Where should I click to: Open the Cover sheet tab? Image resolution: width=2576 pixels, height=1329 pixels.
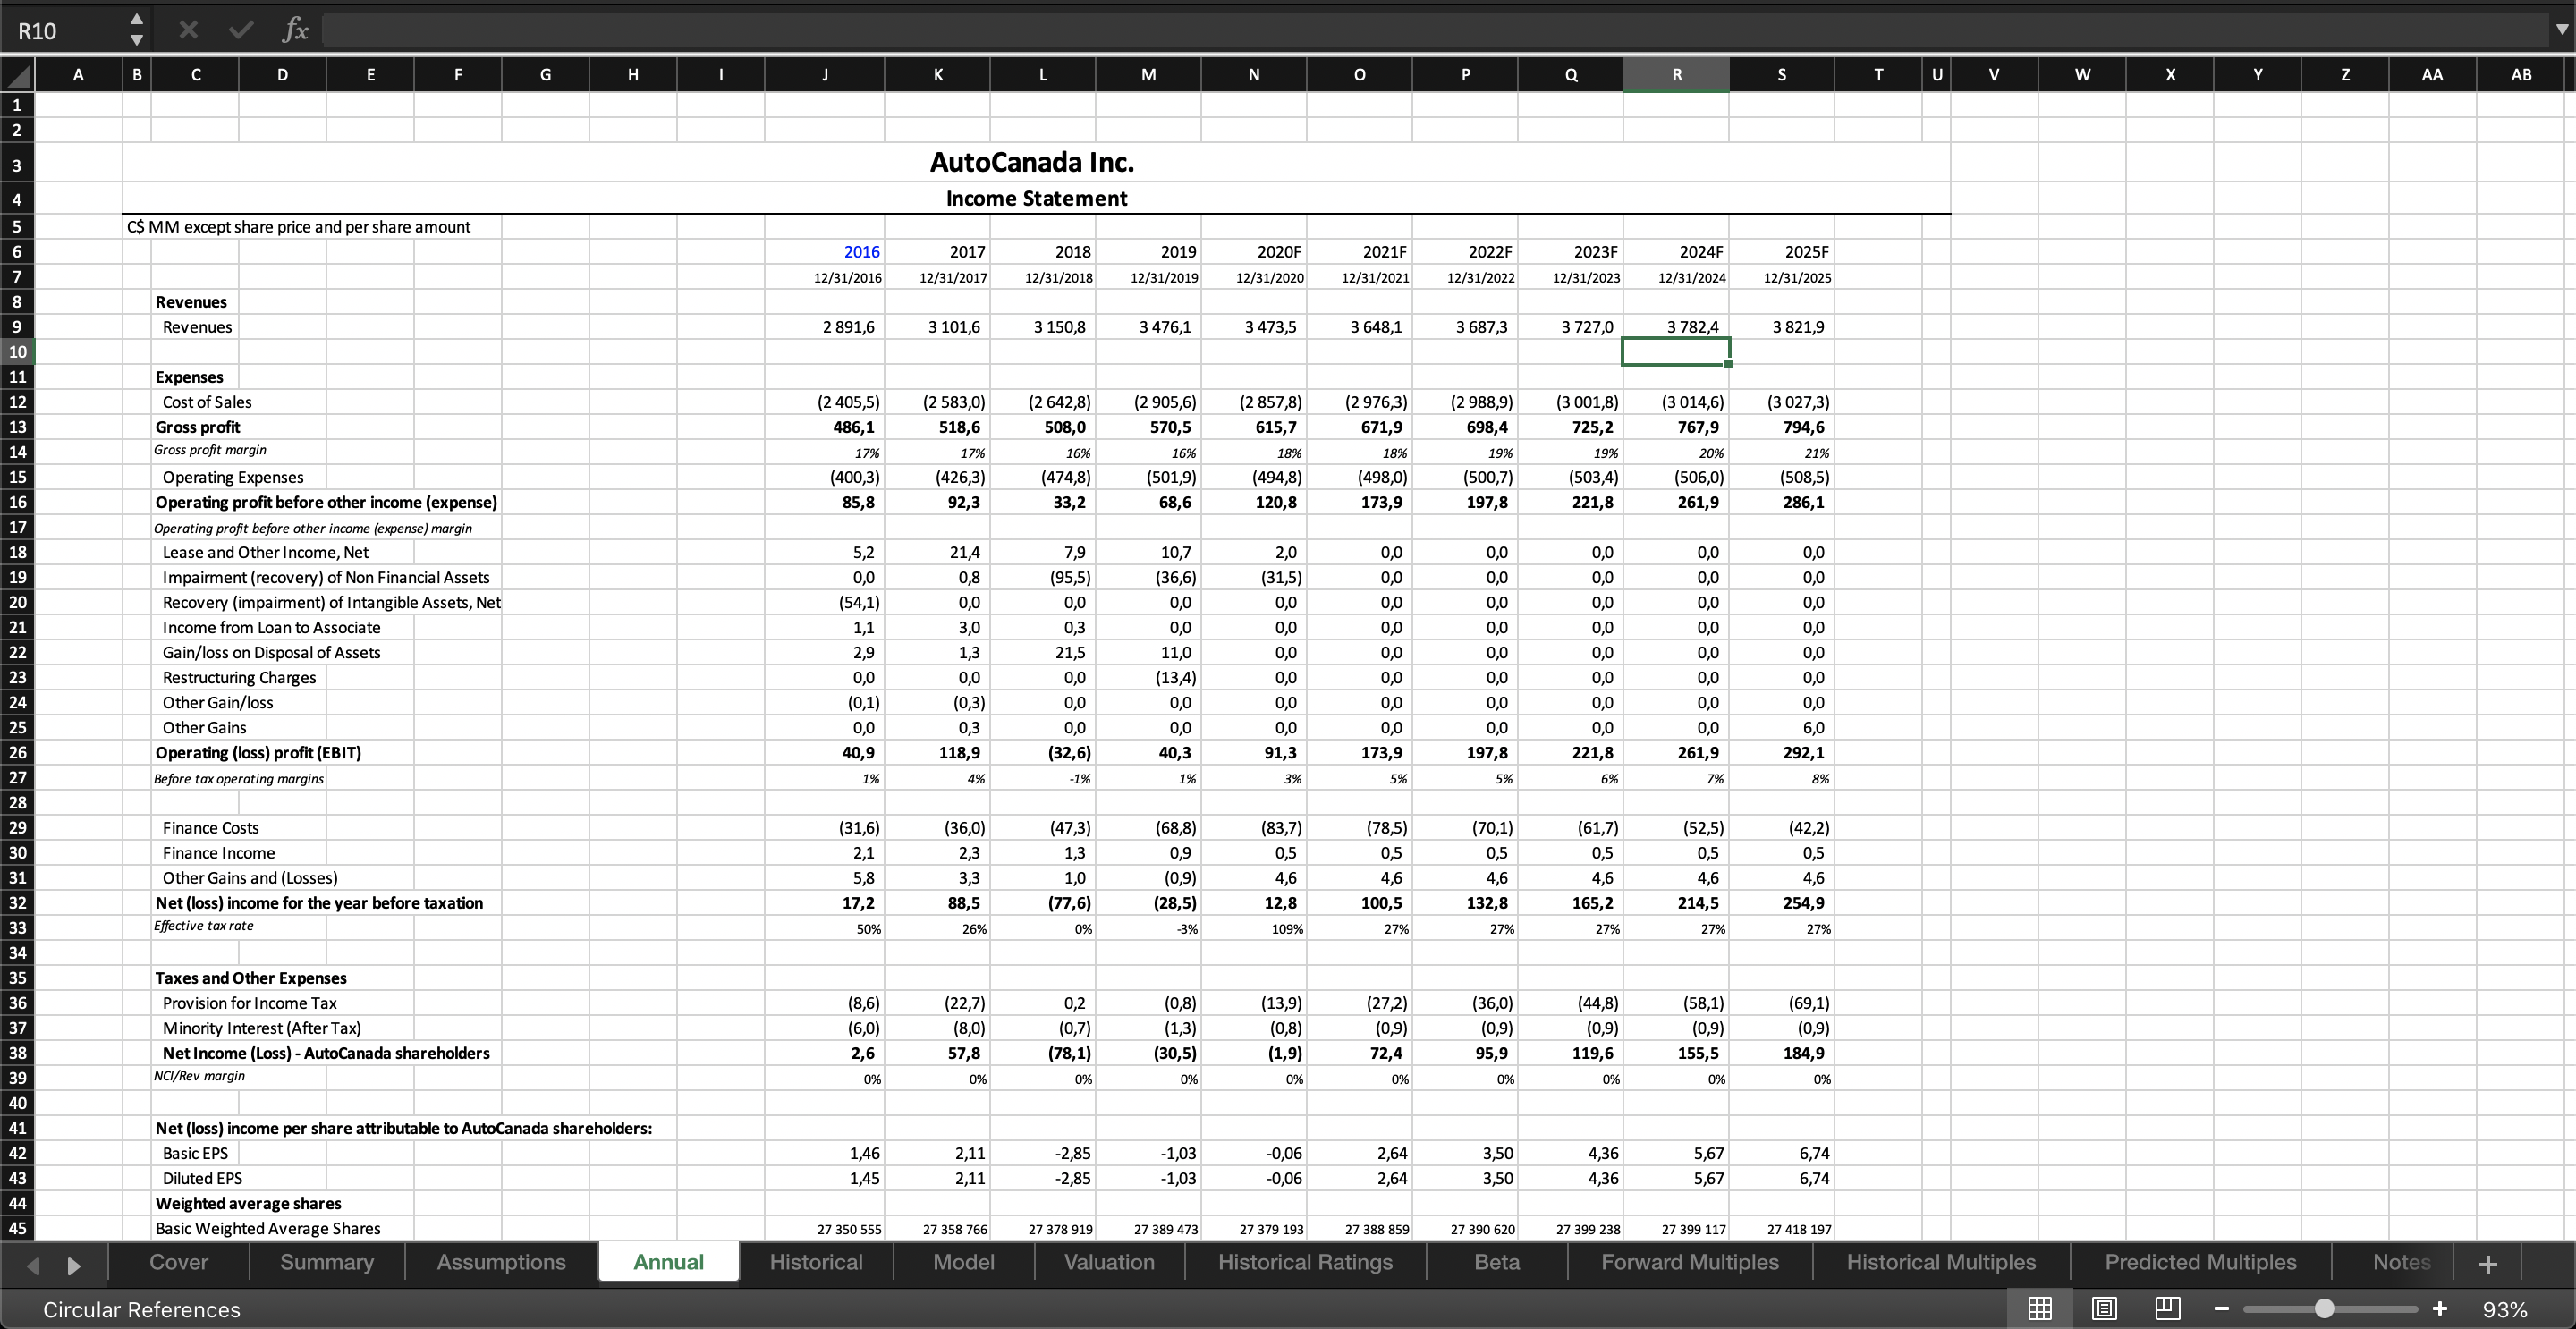tap(178, 1262)
